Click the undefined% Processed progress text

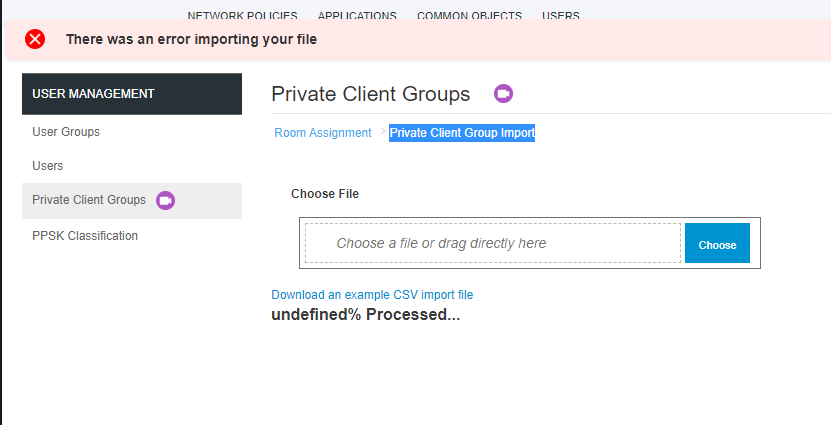[x=365, y=315]
